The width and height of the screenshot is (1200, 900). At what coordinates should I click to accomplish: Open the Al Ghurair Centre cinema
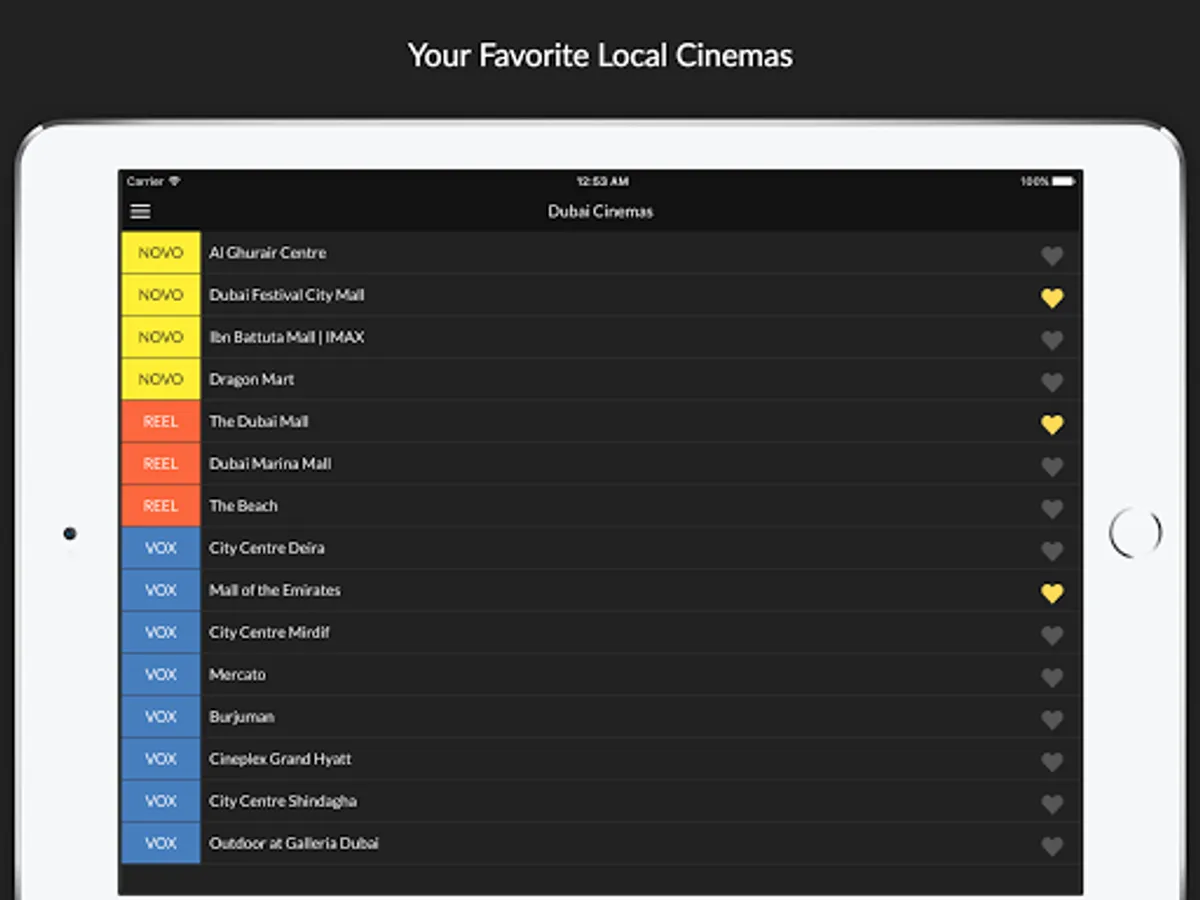601,253
